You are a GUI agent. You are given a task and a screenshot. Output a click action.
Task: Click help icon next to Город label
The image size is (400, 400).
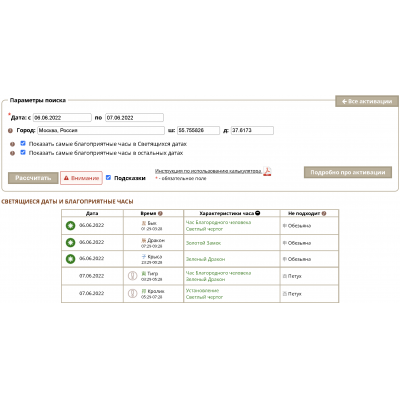click(x=10, y=131)
